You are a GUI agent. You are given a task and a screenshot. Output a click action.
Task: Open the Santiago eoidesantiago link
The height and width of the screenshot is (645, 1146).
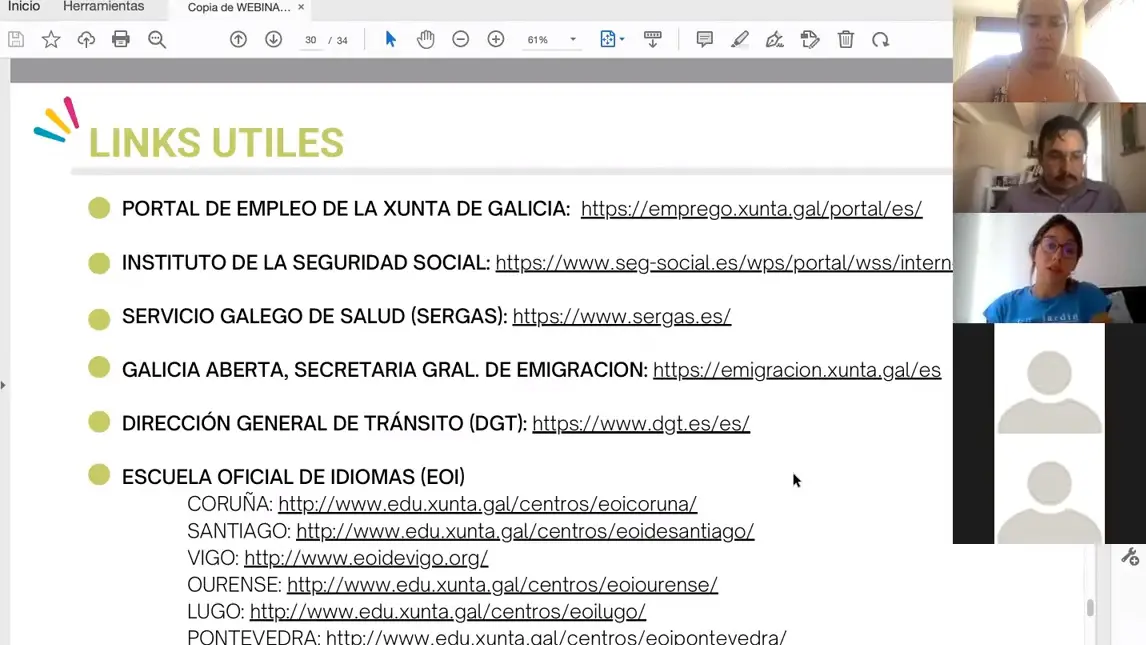525,531
